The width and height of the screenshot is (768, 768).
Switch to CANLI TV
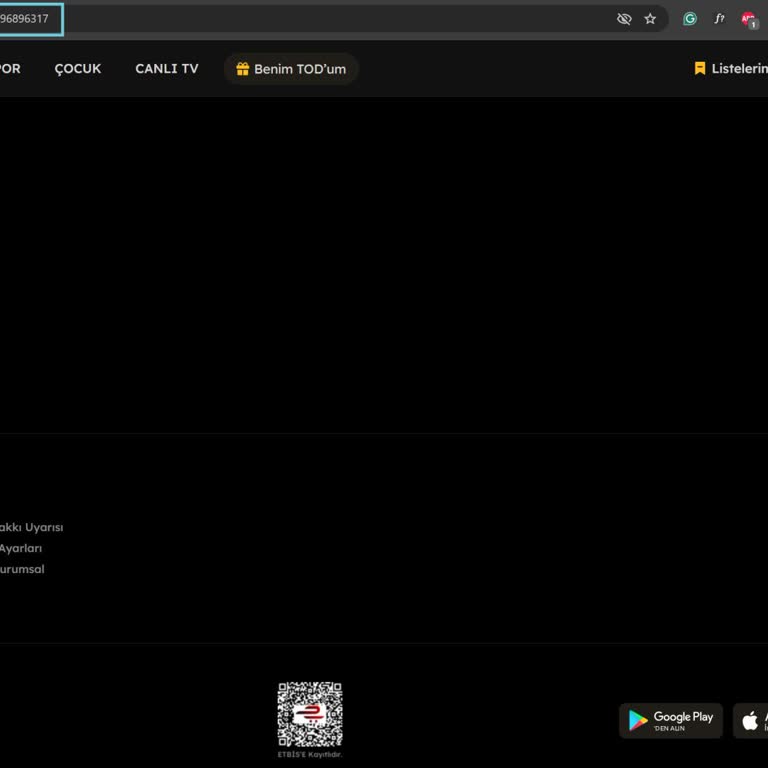pyautogui.click(x=166, y=69)
